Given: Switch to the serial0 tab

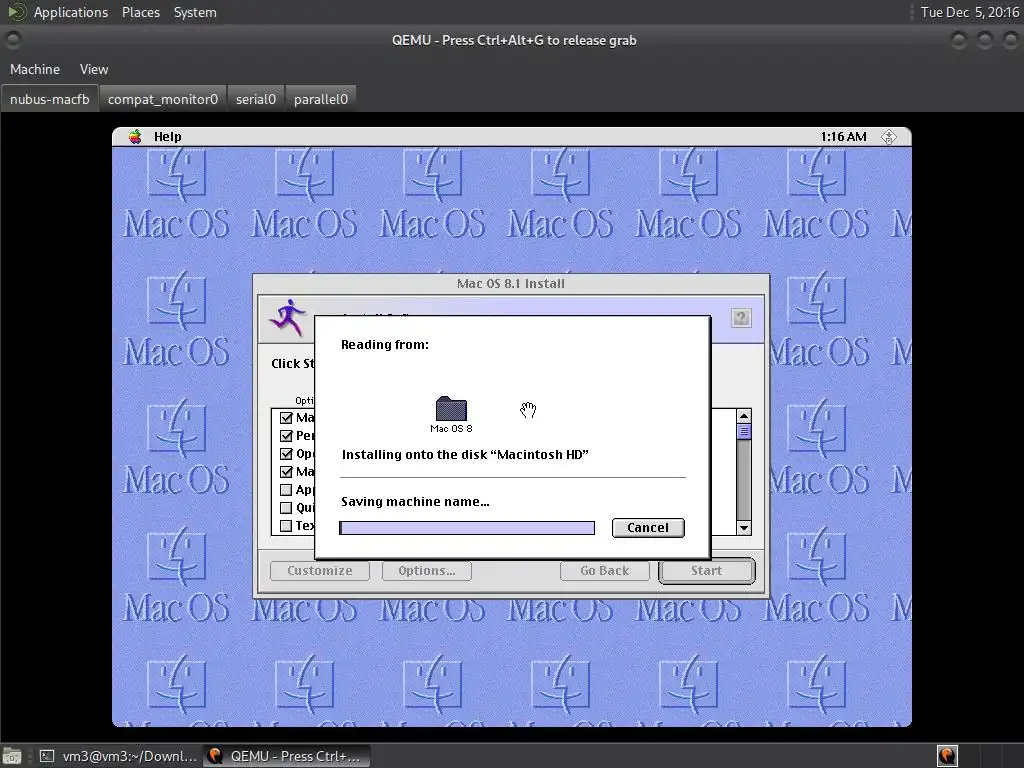Looking at the screenshot, I should tap(255, 99).
